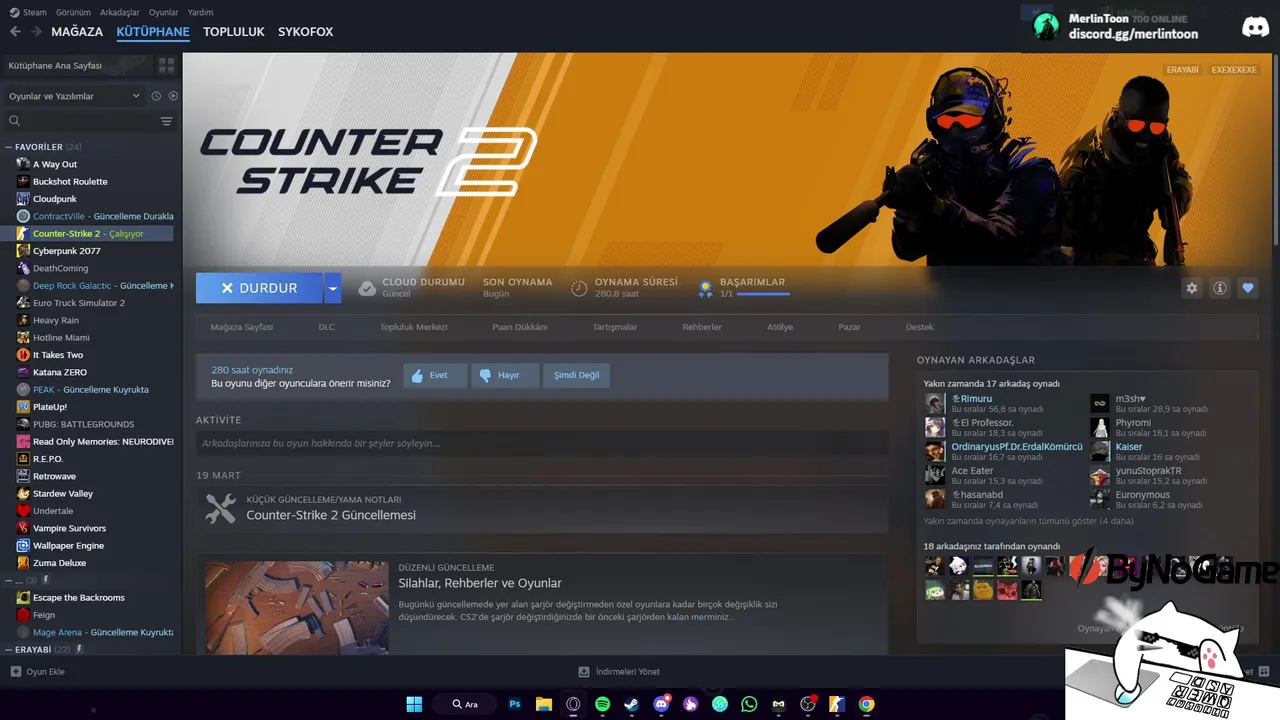Open the Counter-Strike 2 Güncellemesi news
The image size is (1280, 720).
pyautogui.click(x=331, y=515)
